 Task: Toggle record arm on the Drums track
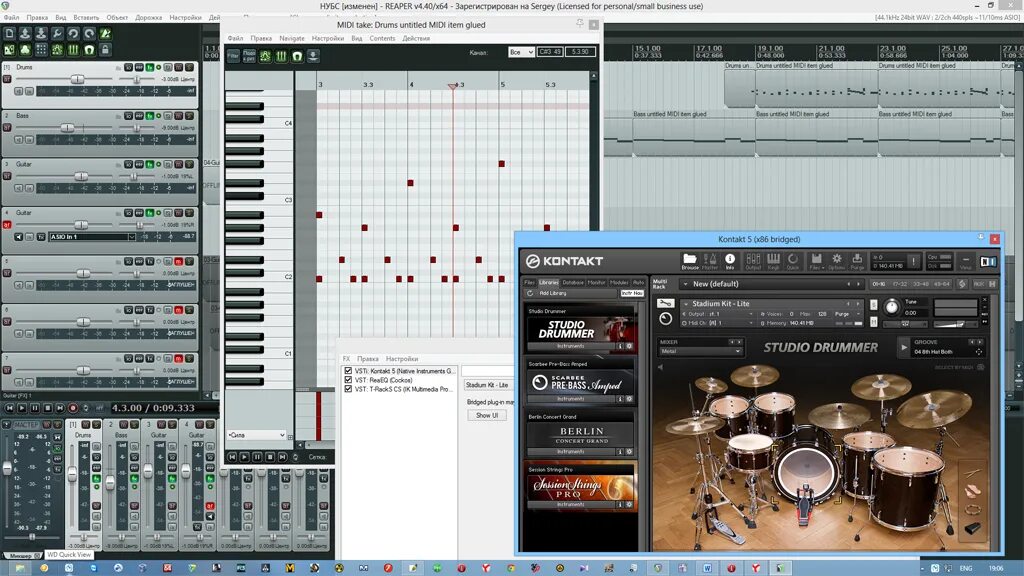(7, 79)
